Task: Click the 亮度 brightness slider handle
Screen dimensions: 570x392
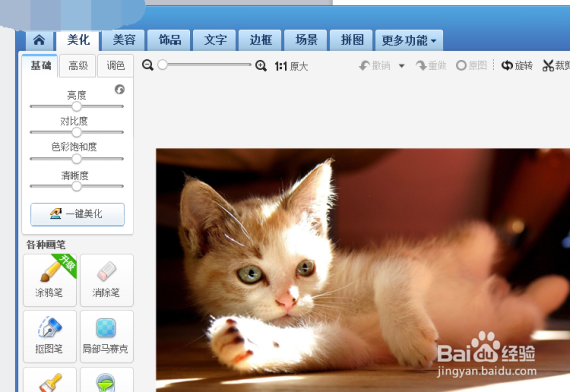Action: (x=76, y=107)
